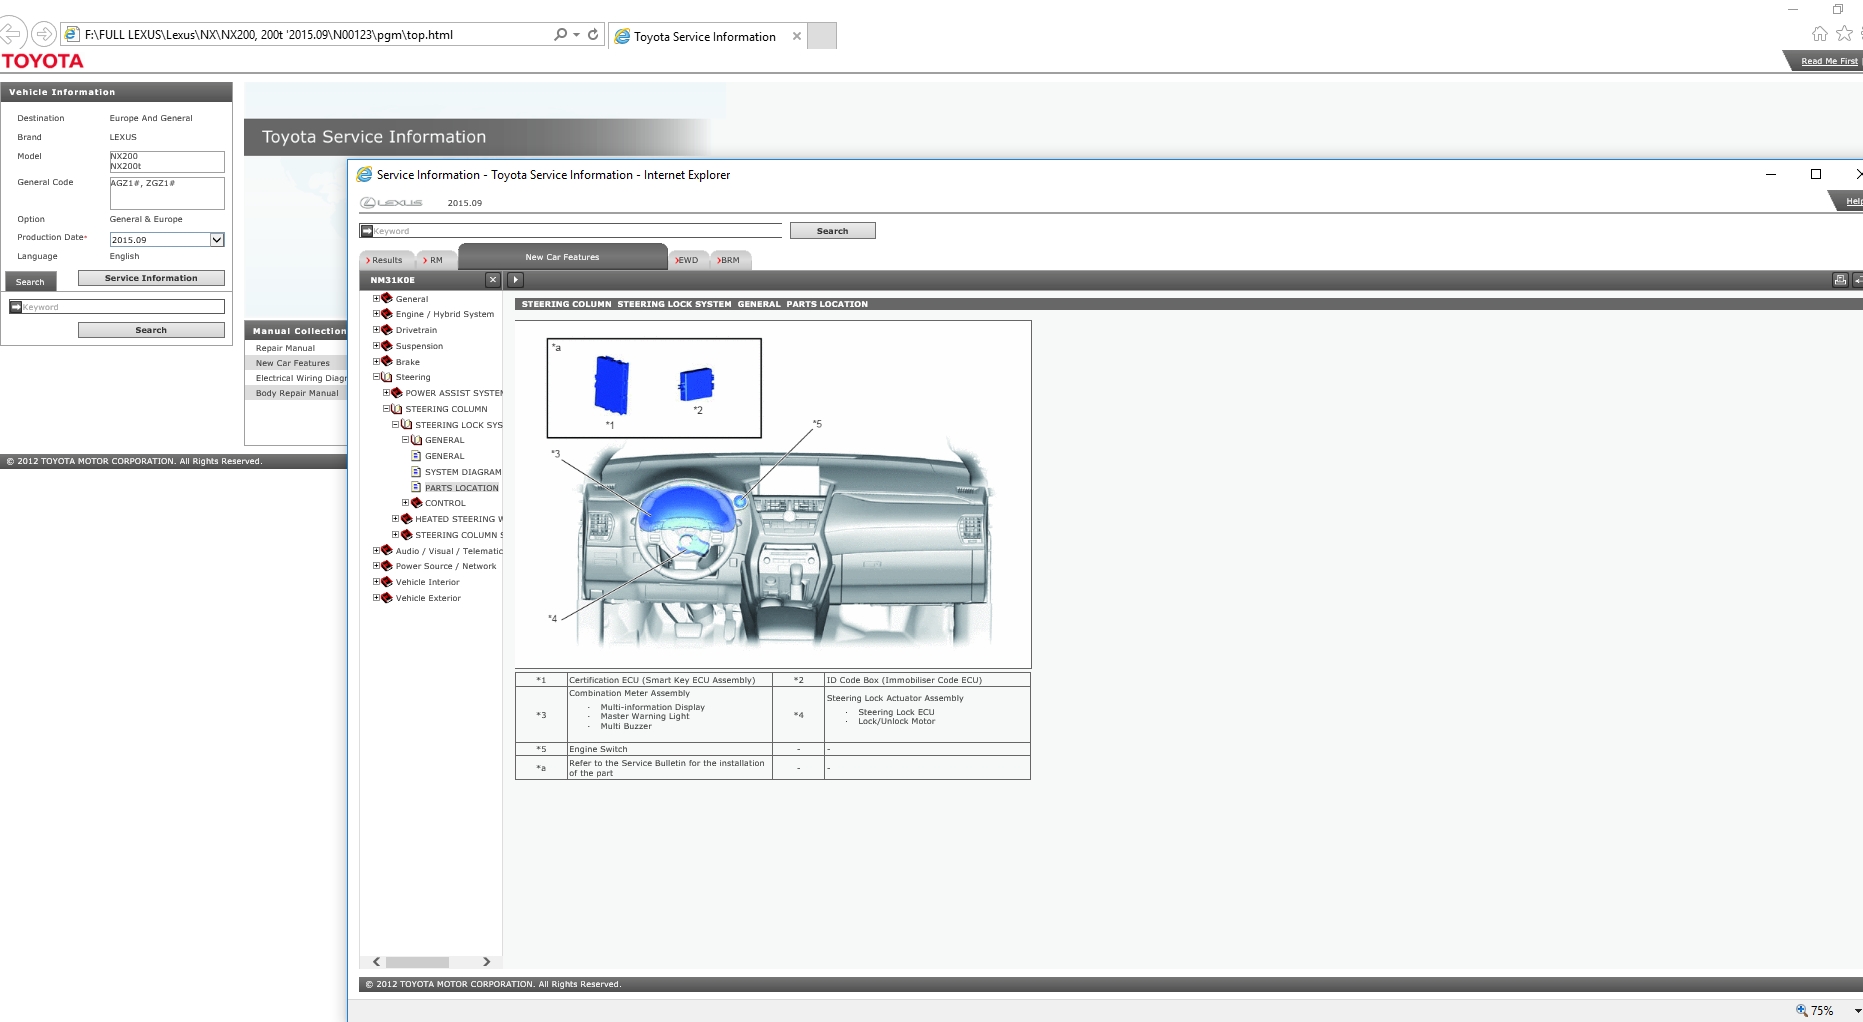
Task: Click the Service Information button
Action: [x=151, y=278]
